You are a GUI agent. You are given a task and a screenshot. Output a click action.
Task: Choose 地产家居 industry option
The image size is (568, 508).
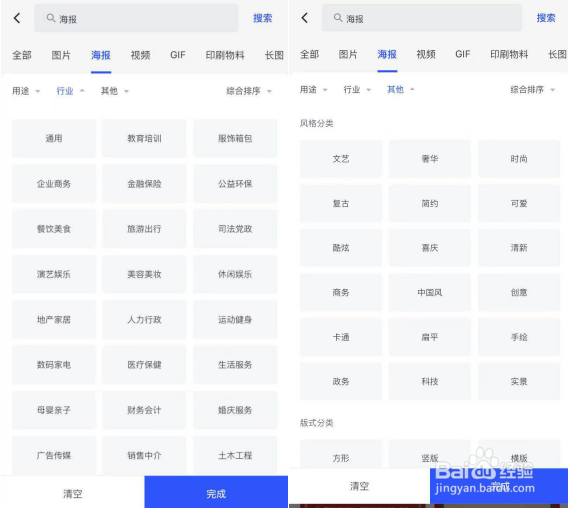pos(54,320)
